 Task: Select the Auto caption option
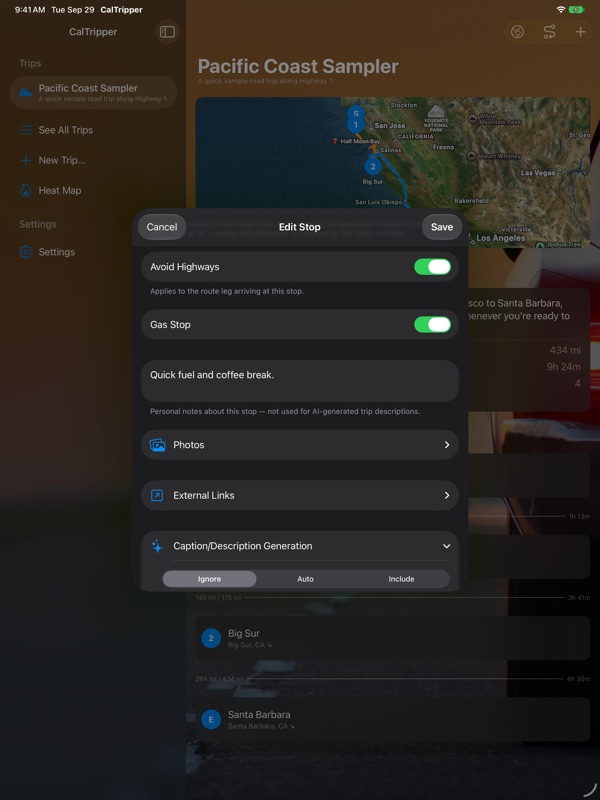pos(306,579)
